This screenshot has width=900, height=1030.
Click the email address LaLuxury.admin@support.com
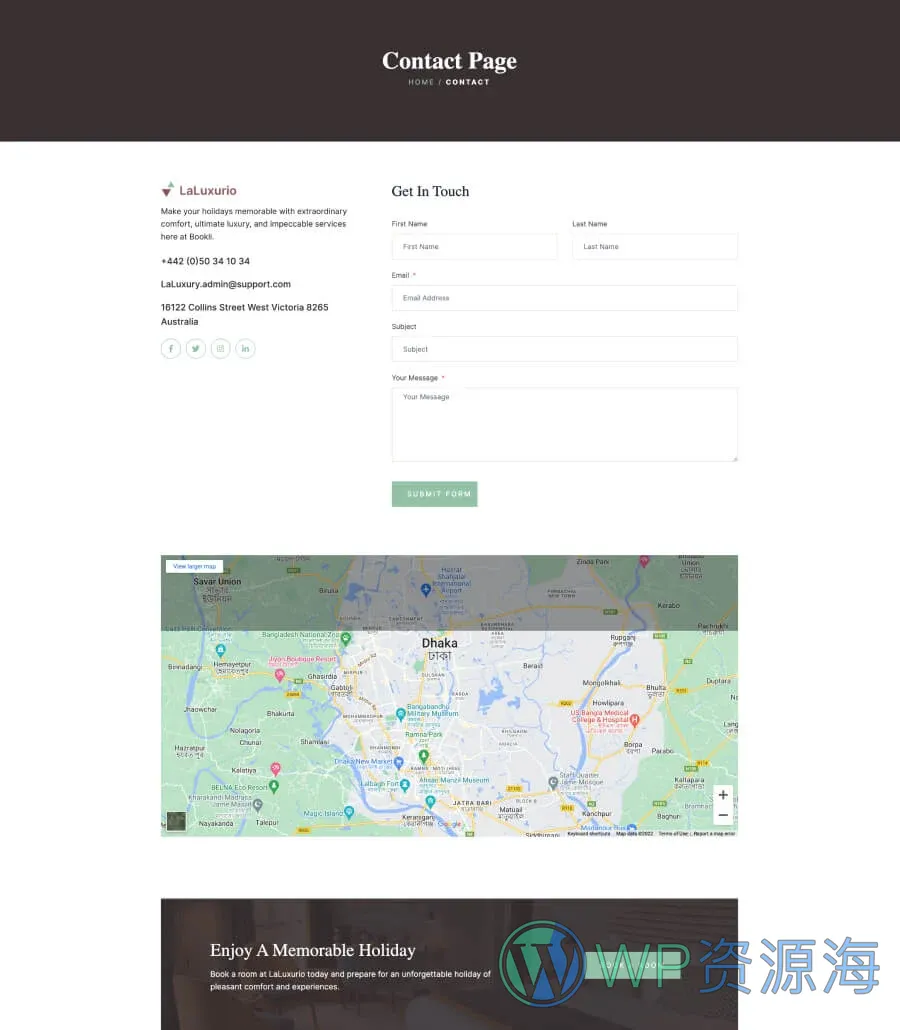pyautogui.click(x=225, y=284)
